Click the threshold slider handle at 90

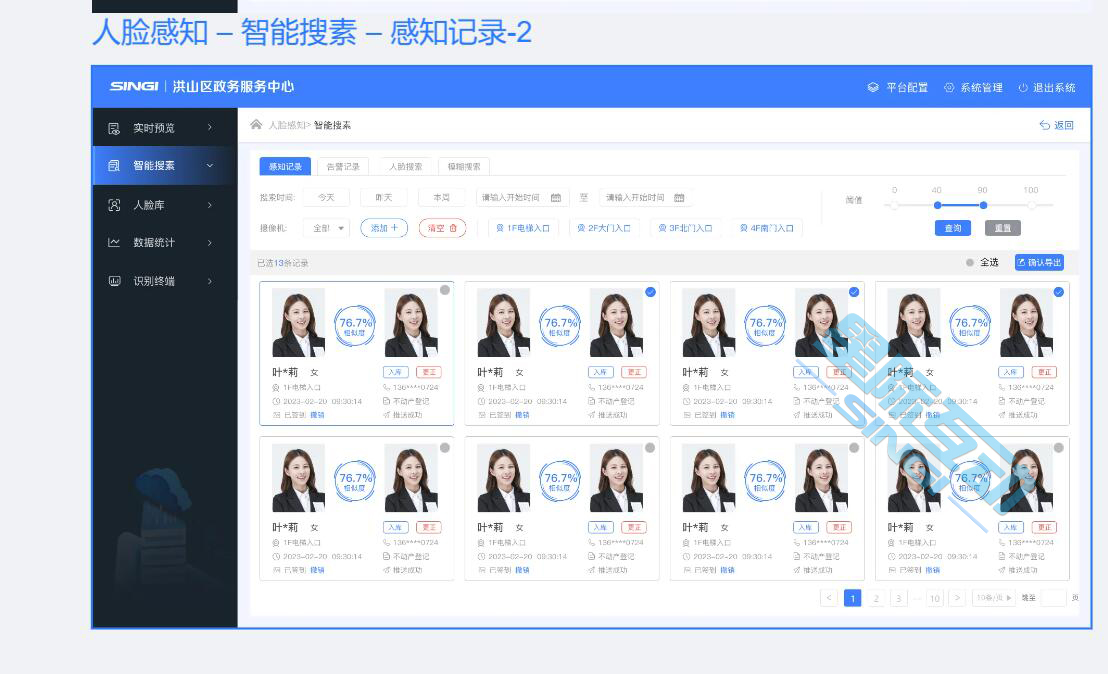[983, 205]
